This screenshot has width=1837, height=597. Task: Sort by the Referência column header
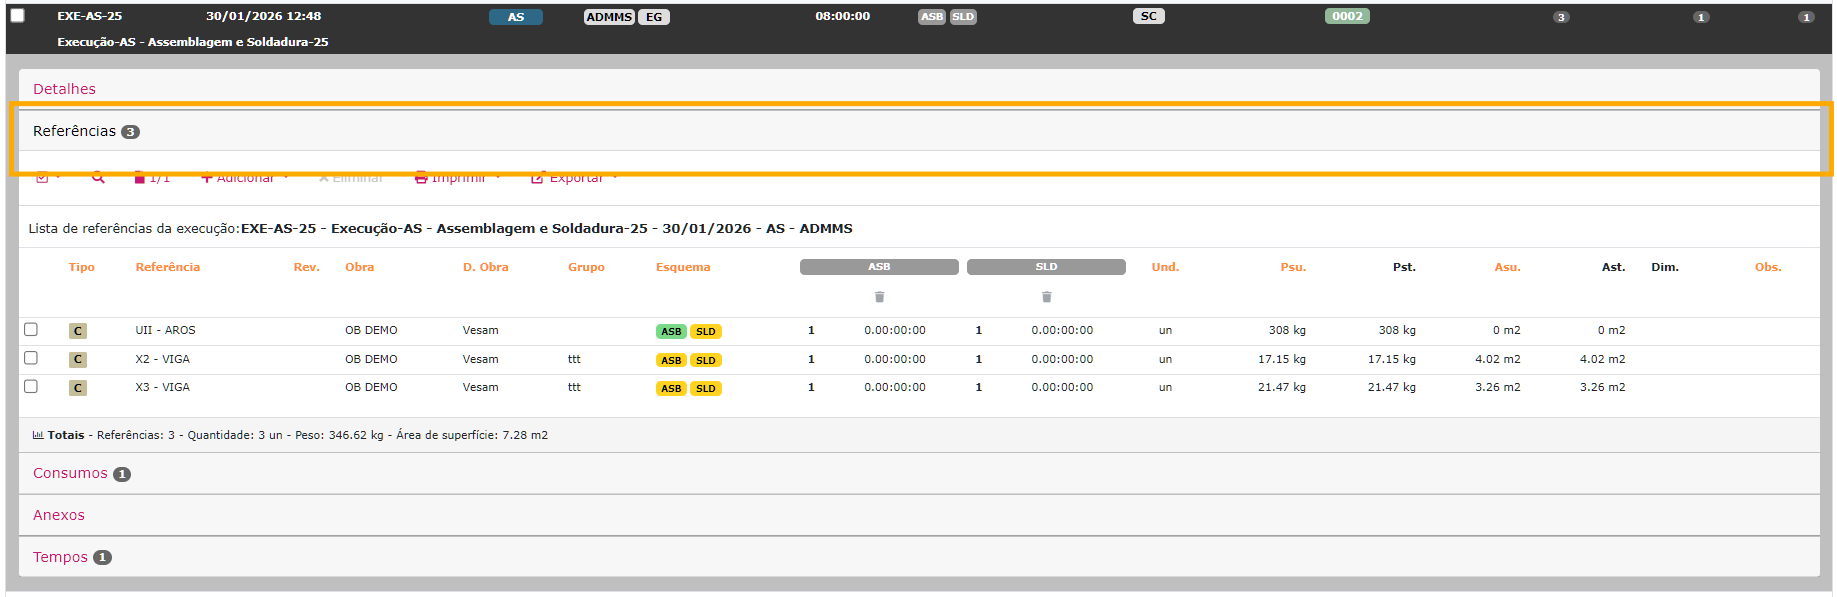click(167, 267)
